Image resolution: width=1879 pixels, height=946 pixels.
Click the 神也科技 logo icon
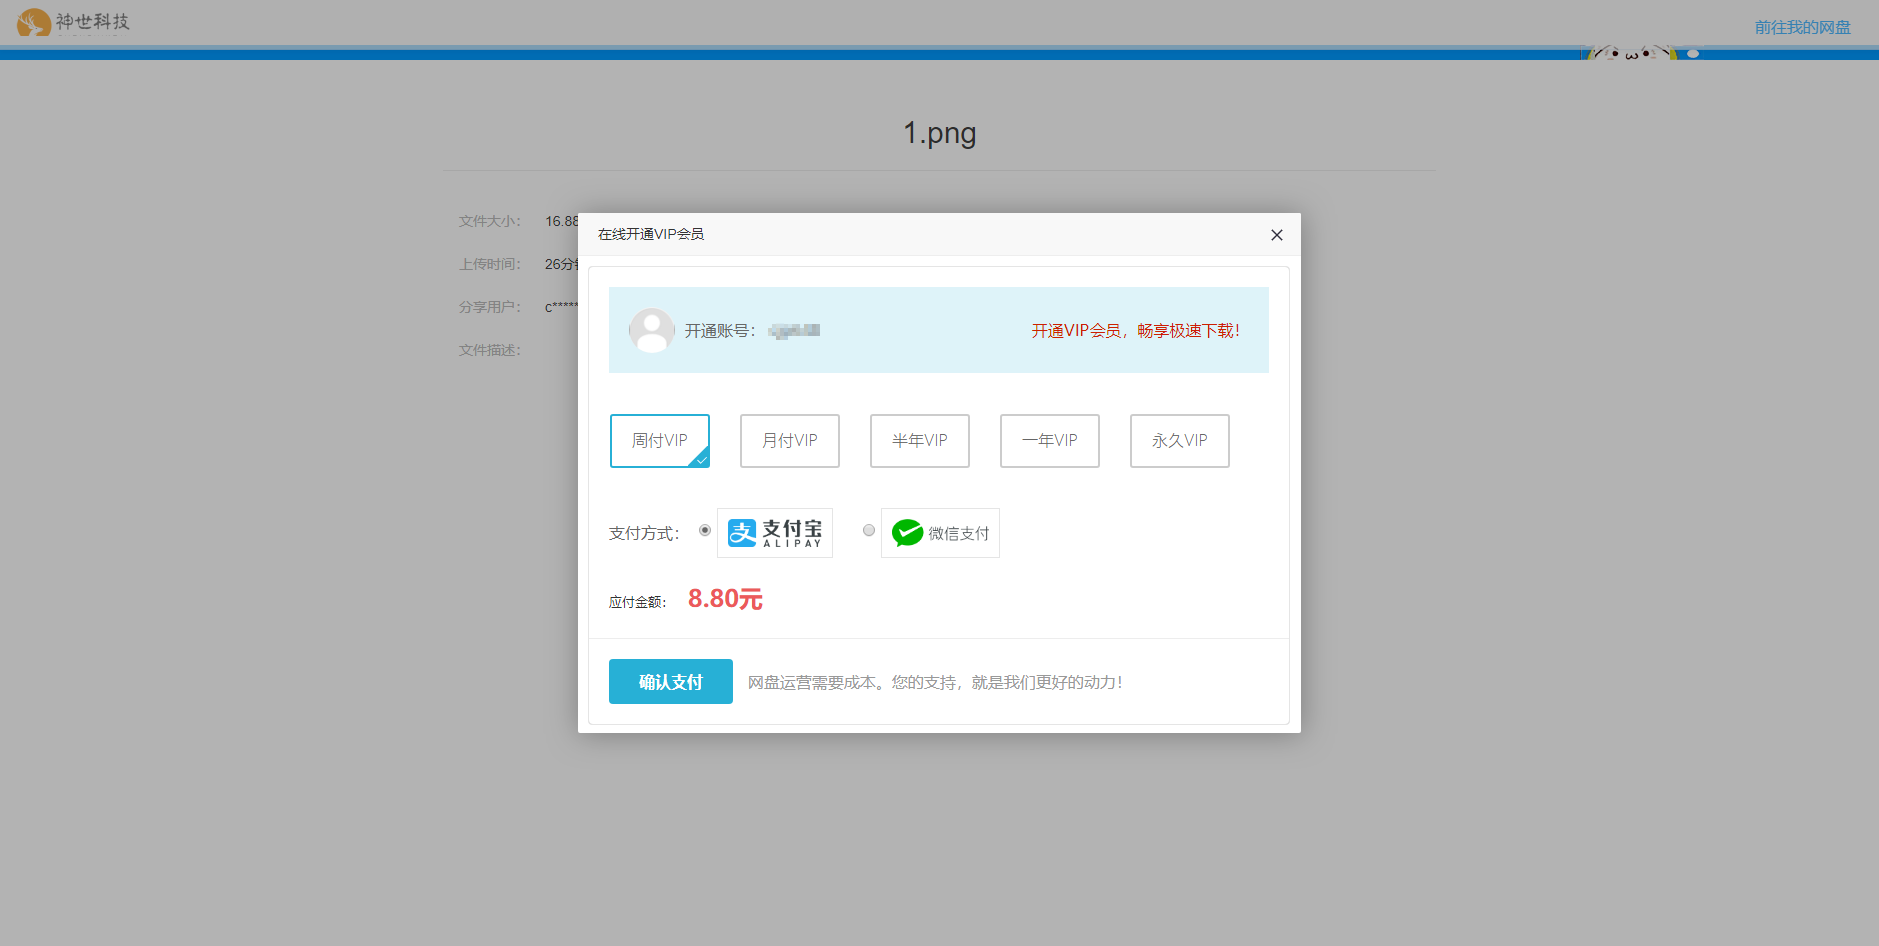(x=34, y=22)
